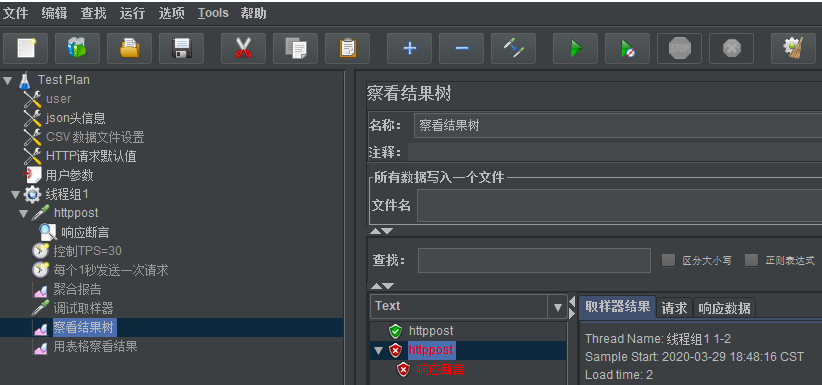Select the 聚合报告 listener
Screen dimensions: 822x385
[x=77, y=290]
